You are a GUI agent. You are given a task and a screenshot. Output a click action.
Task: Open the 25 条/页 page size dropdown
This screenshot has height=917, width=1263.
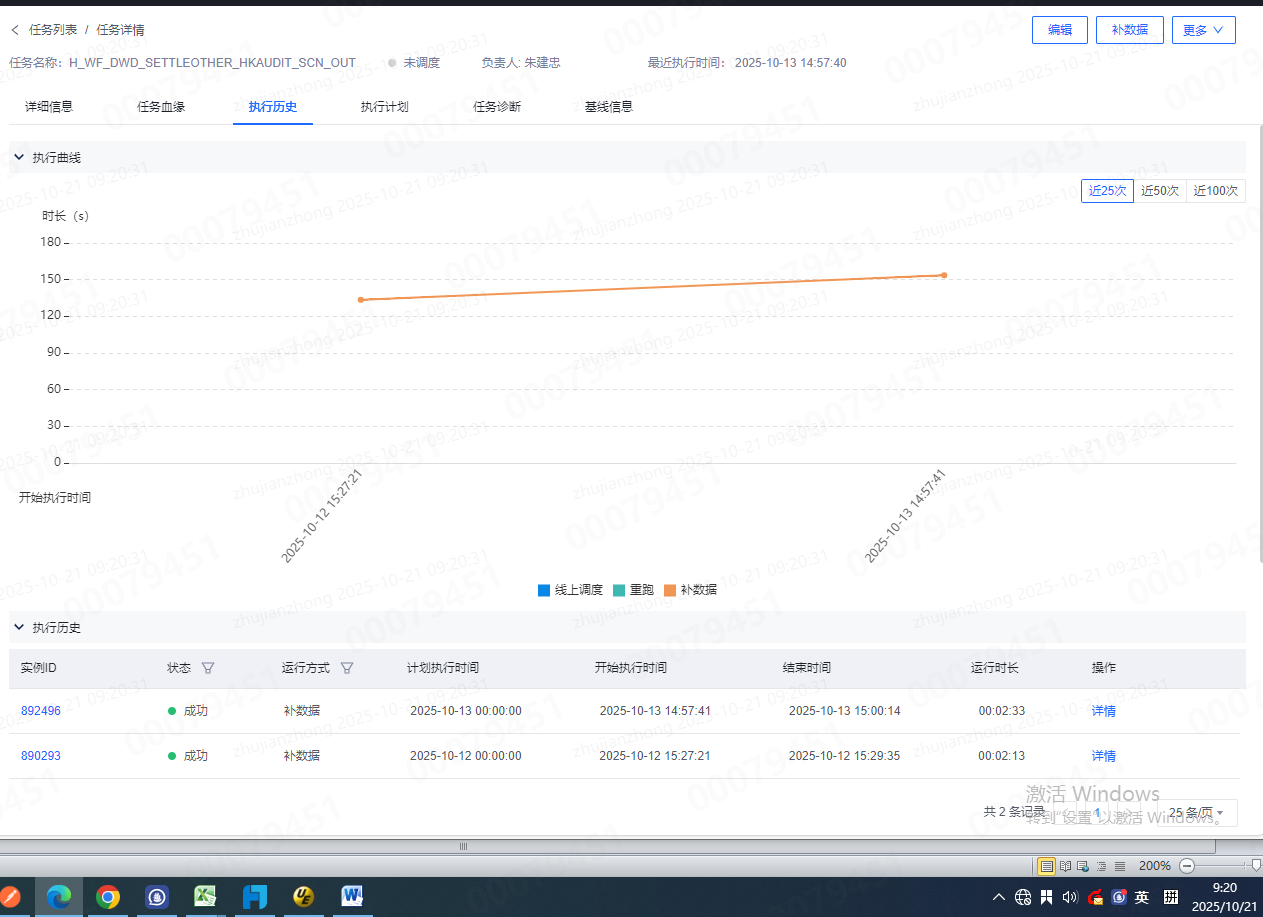1198,813
